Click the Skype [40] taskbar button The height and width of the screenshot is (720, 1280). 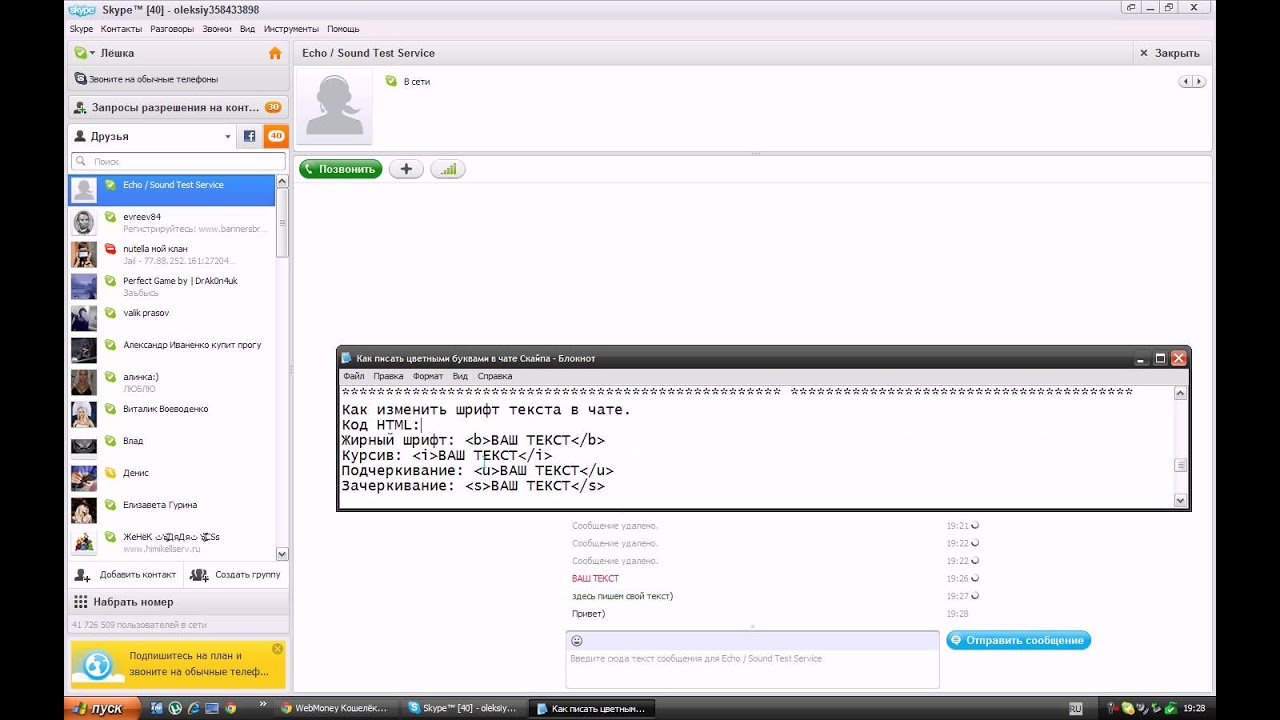463,708
